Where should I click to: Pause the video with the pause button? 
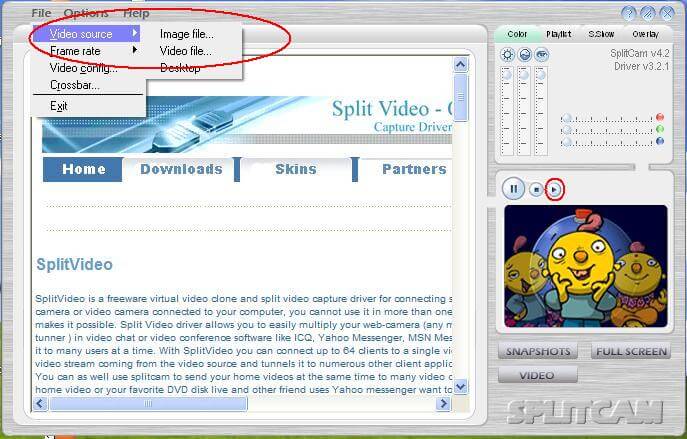(514, 188)
